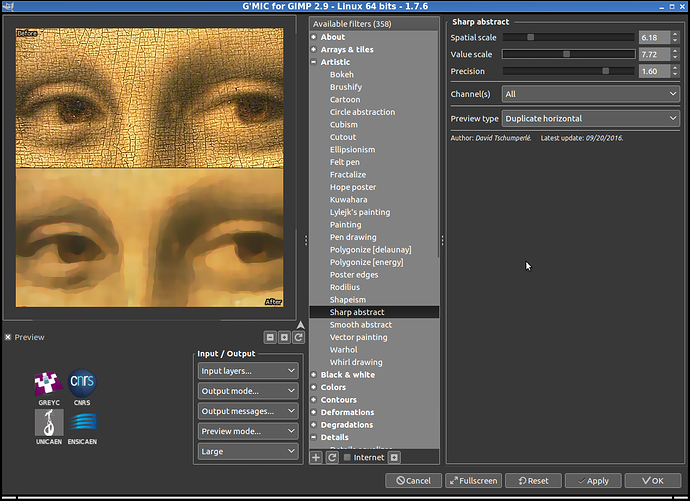Click the Reset button
The height and width of the screenshot is (501, 690).
point(533,481)
